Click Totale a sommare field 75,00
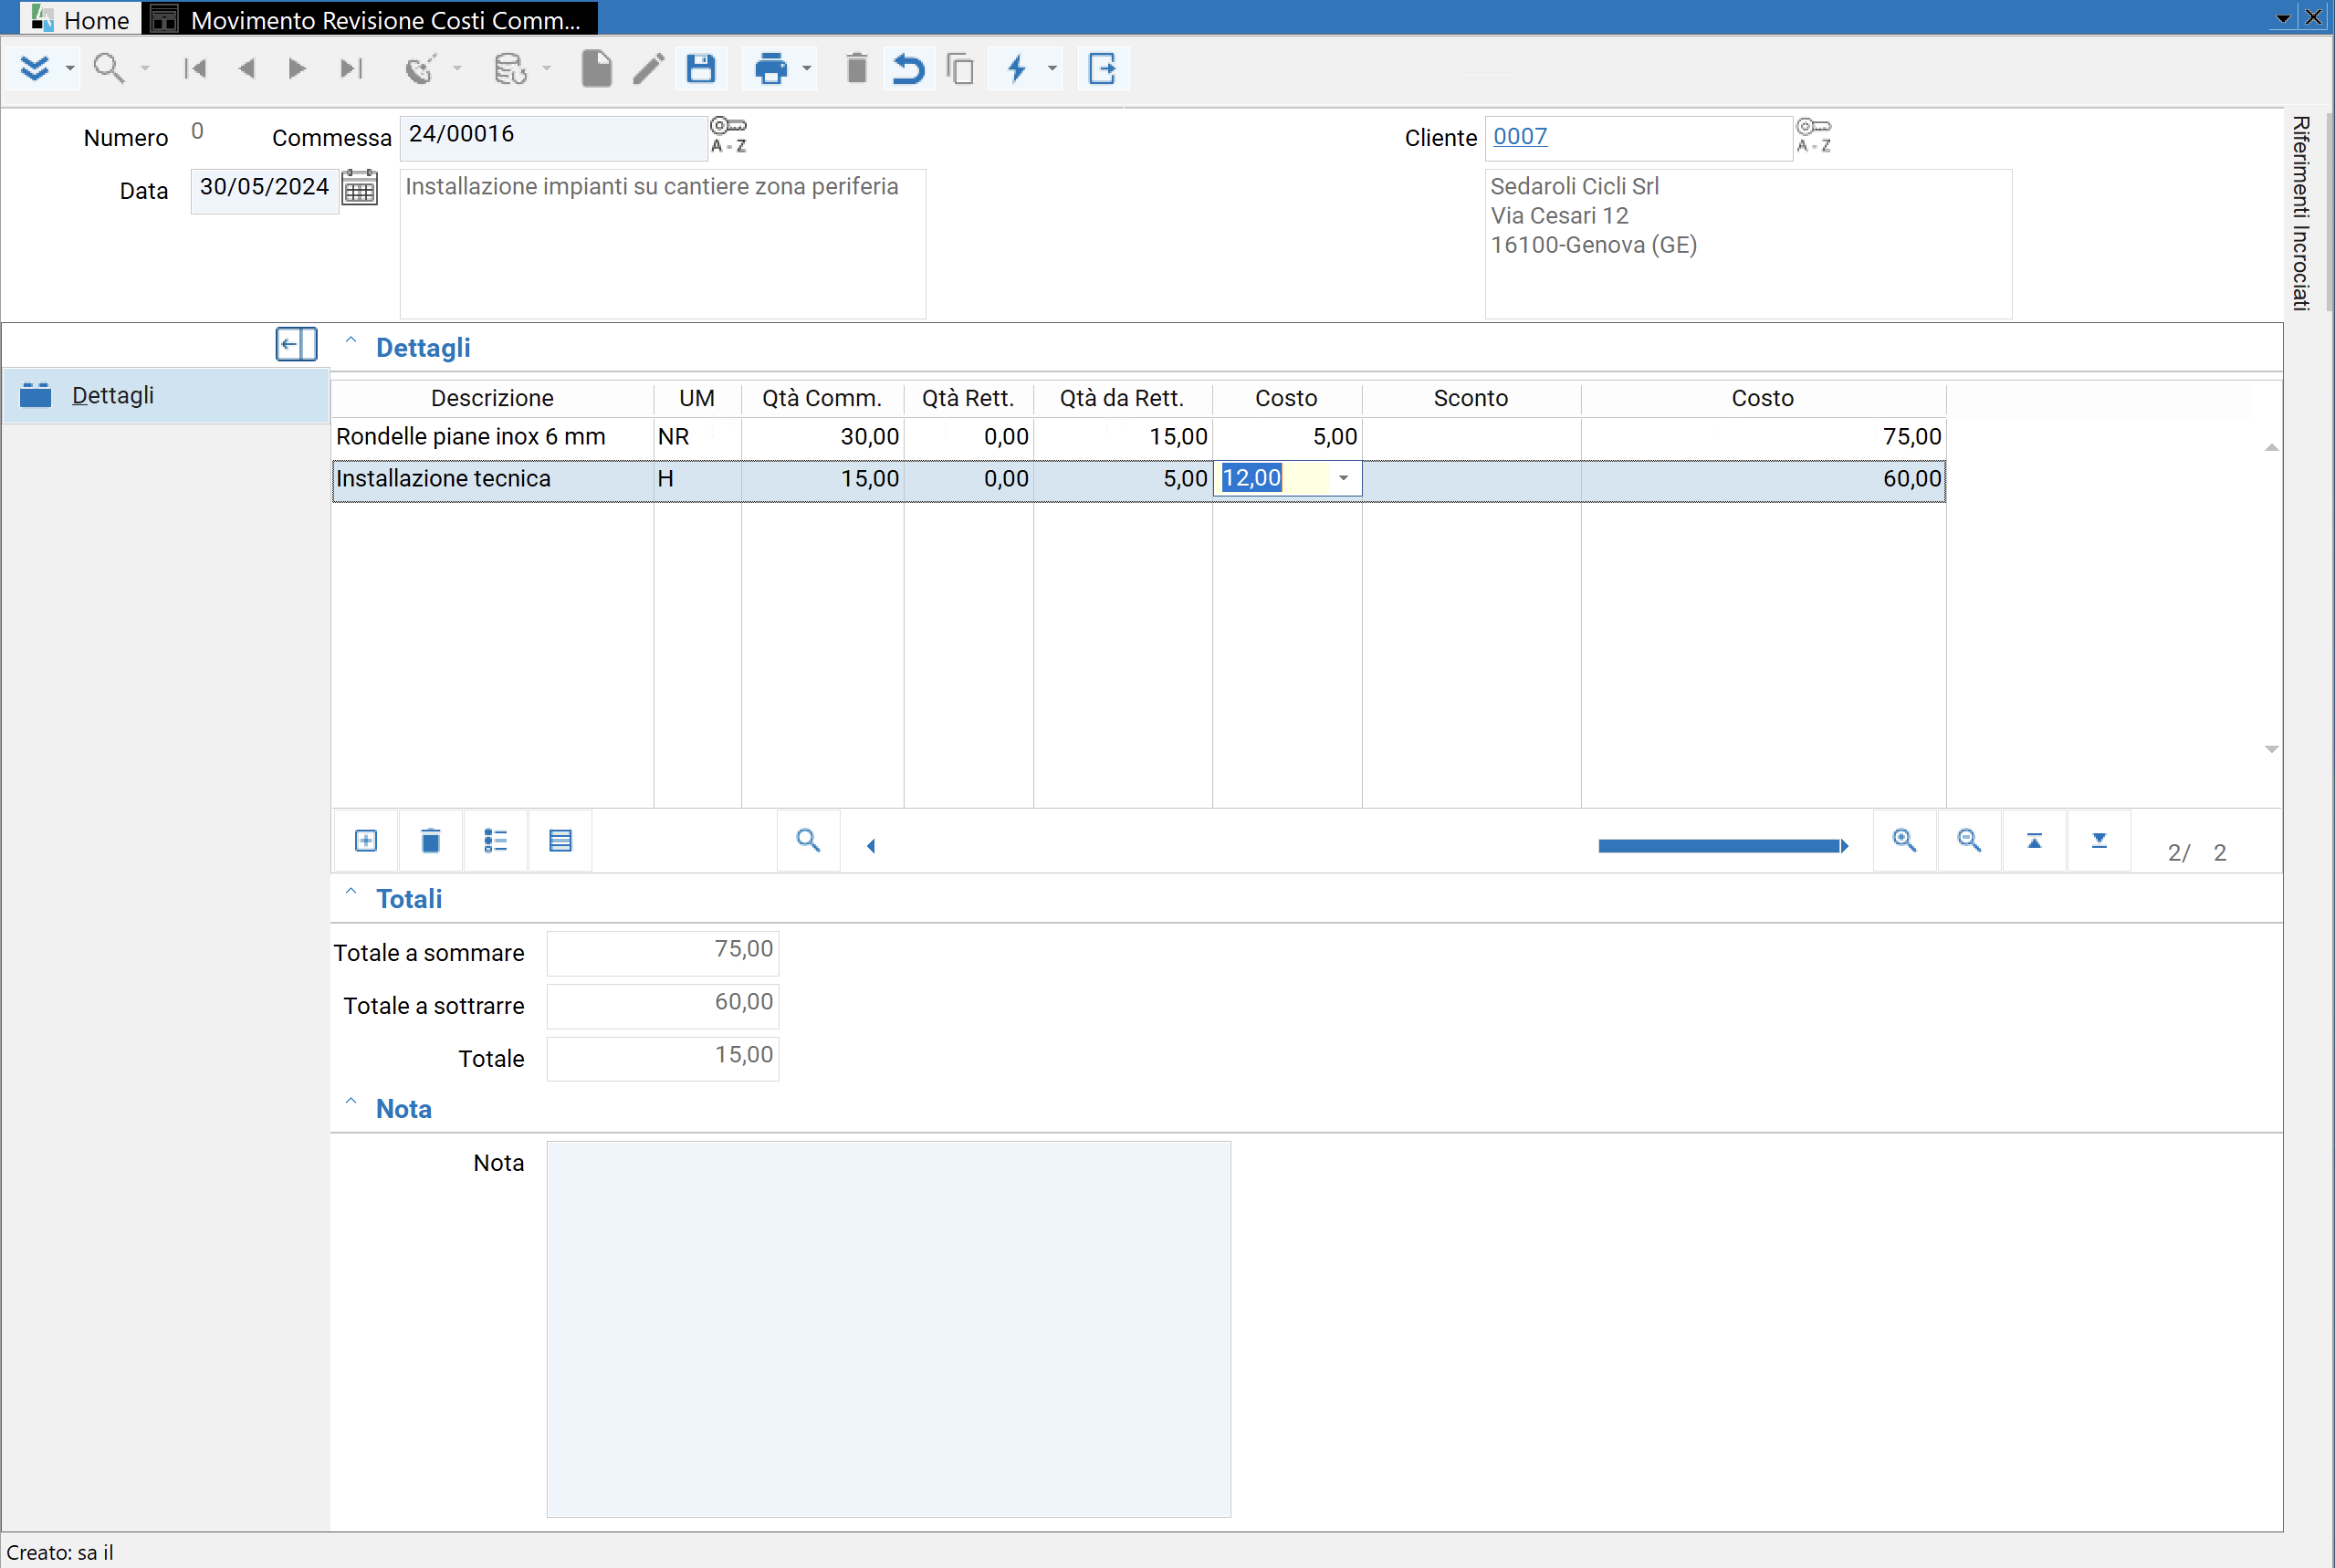The image size is (2335, 1568). [662, 952]
